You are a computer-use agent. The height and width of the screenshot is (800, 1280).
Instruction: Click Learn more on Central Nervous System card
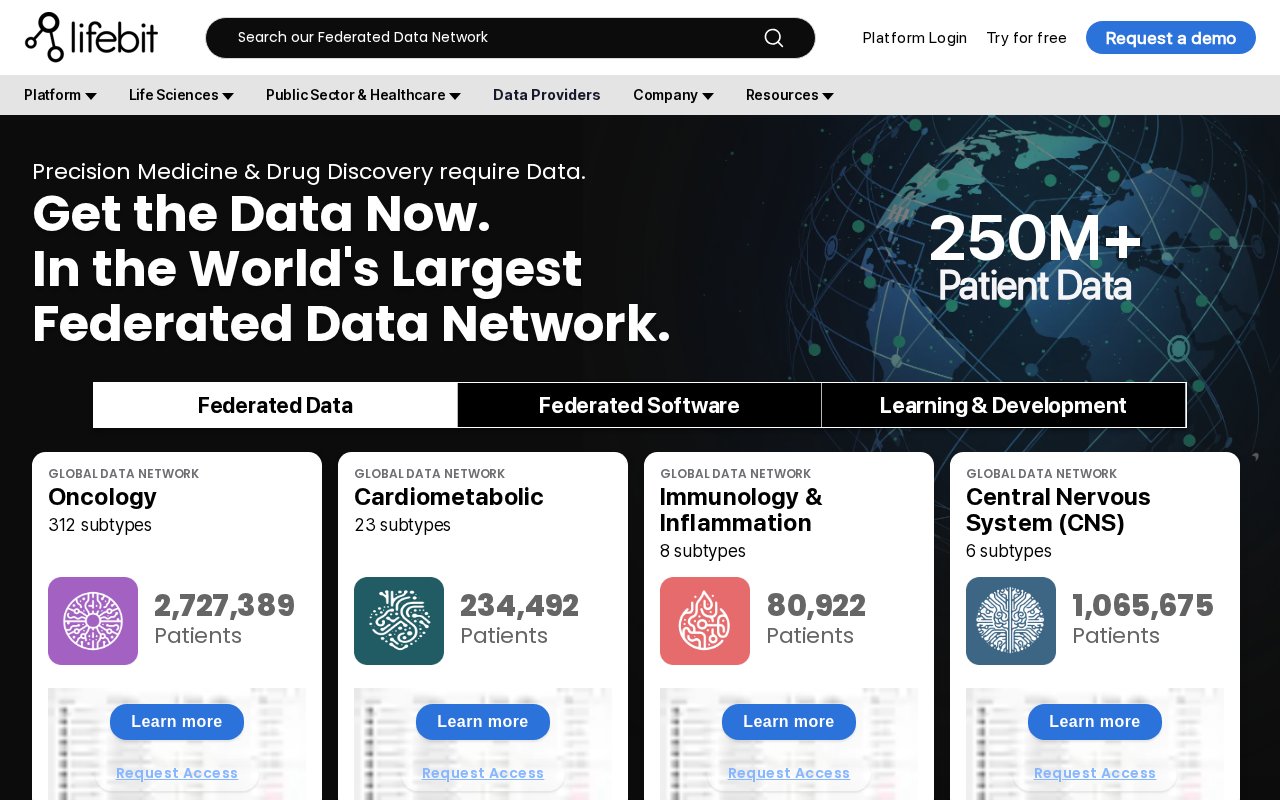[1095, 722]
